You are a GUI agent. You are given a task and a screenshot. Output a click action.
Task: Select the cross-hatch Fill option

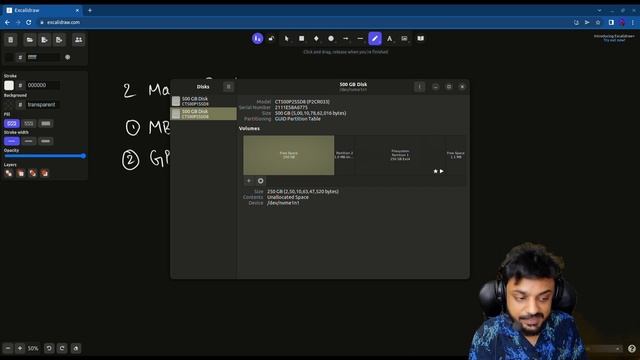[29, 123]
